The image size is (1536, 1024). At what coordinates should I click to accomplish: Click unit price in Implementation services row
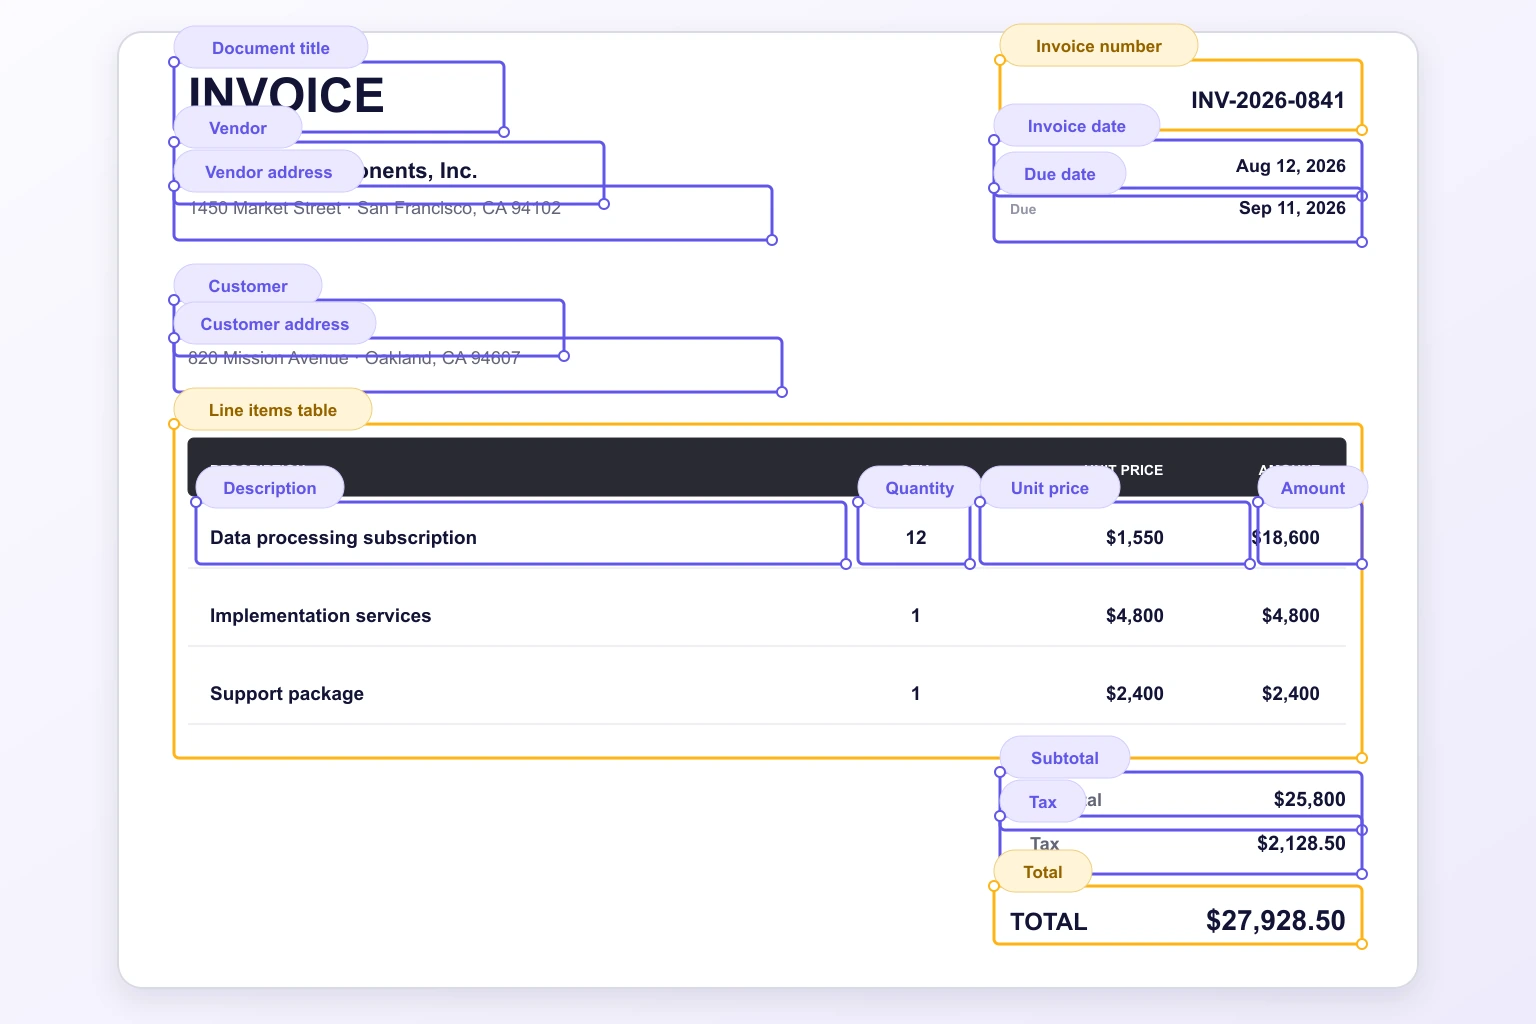1135,616
